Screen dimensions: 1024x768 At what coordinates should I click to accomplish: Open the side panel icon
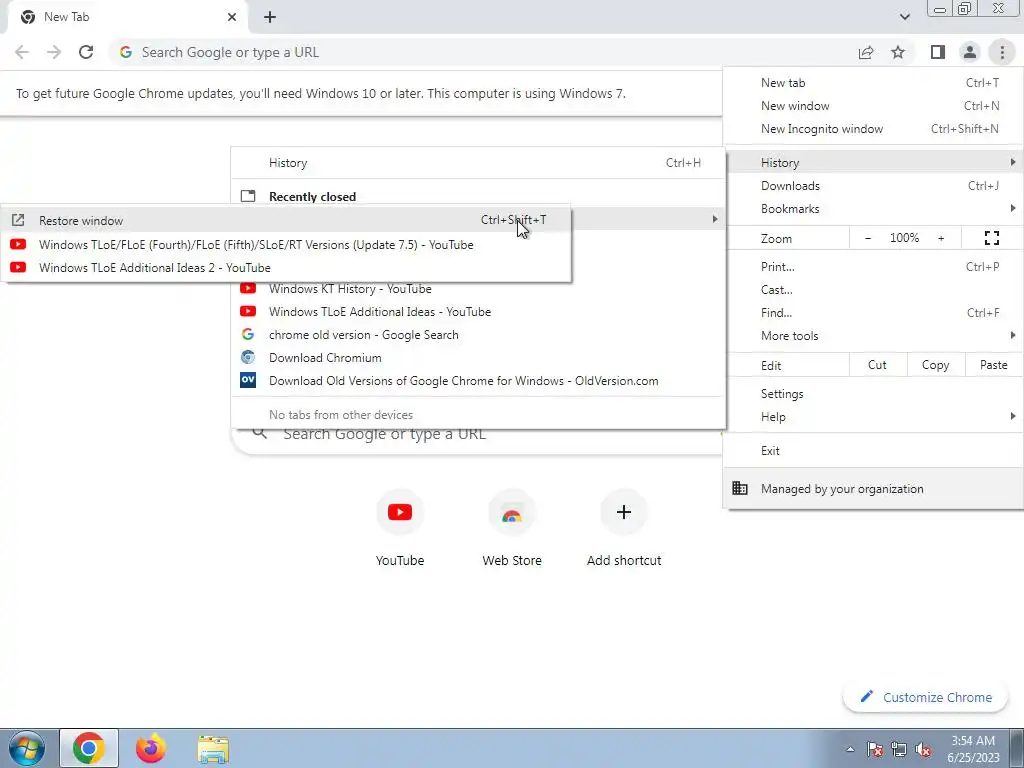[x=938, y=52]
